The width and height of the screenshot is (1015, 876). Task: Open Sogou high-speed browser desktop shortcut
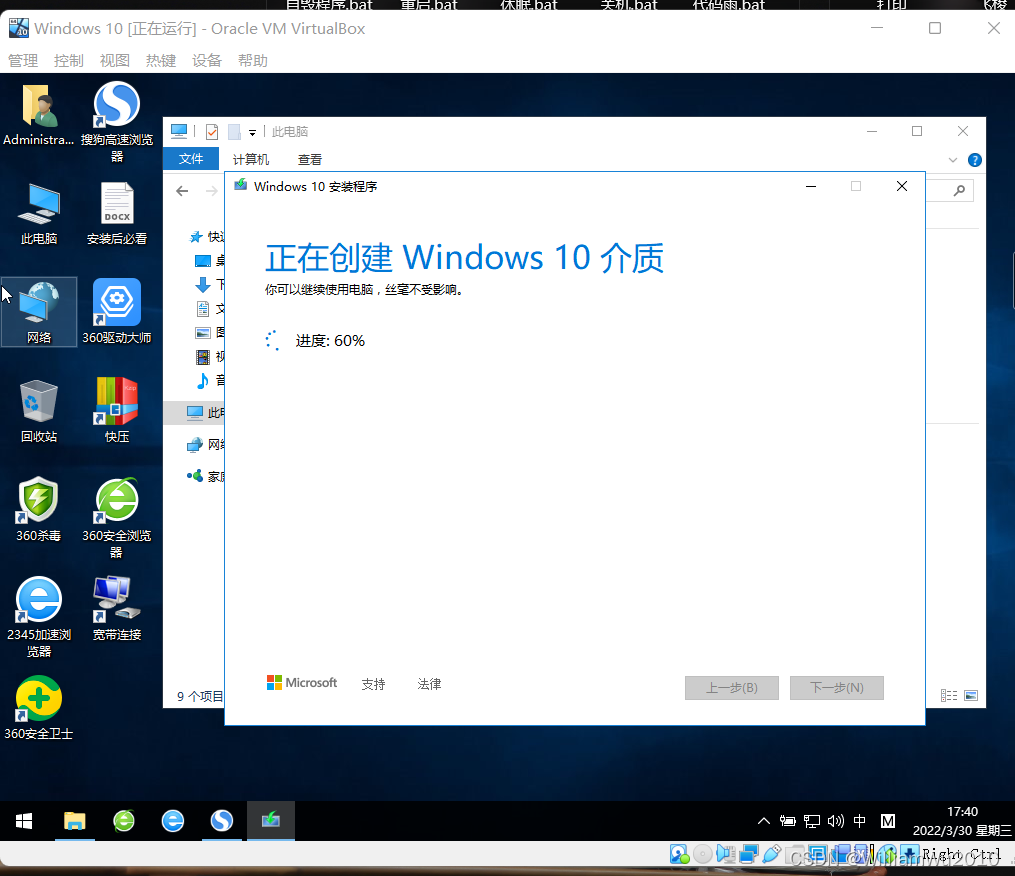pyautogui.click(x=117, y=122)
